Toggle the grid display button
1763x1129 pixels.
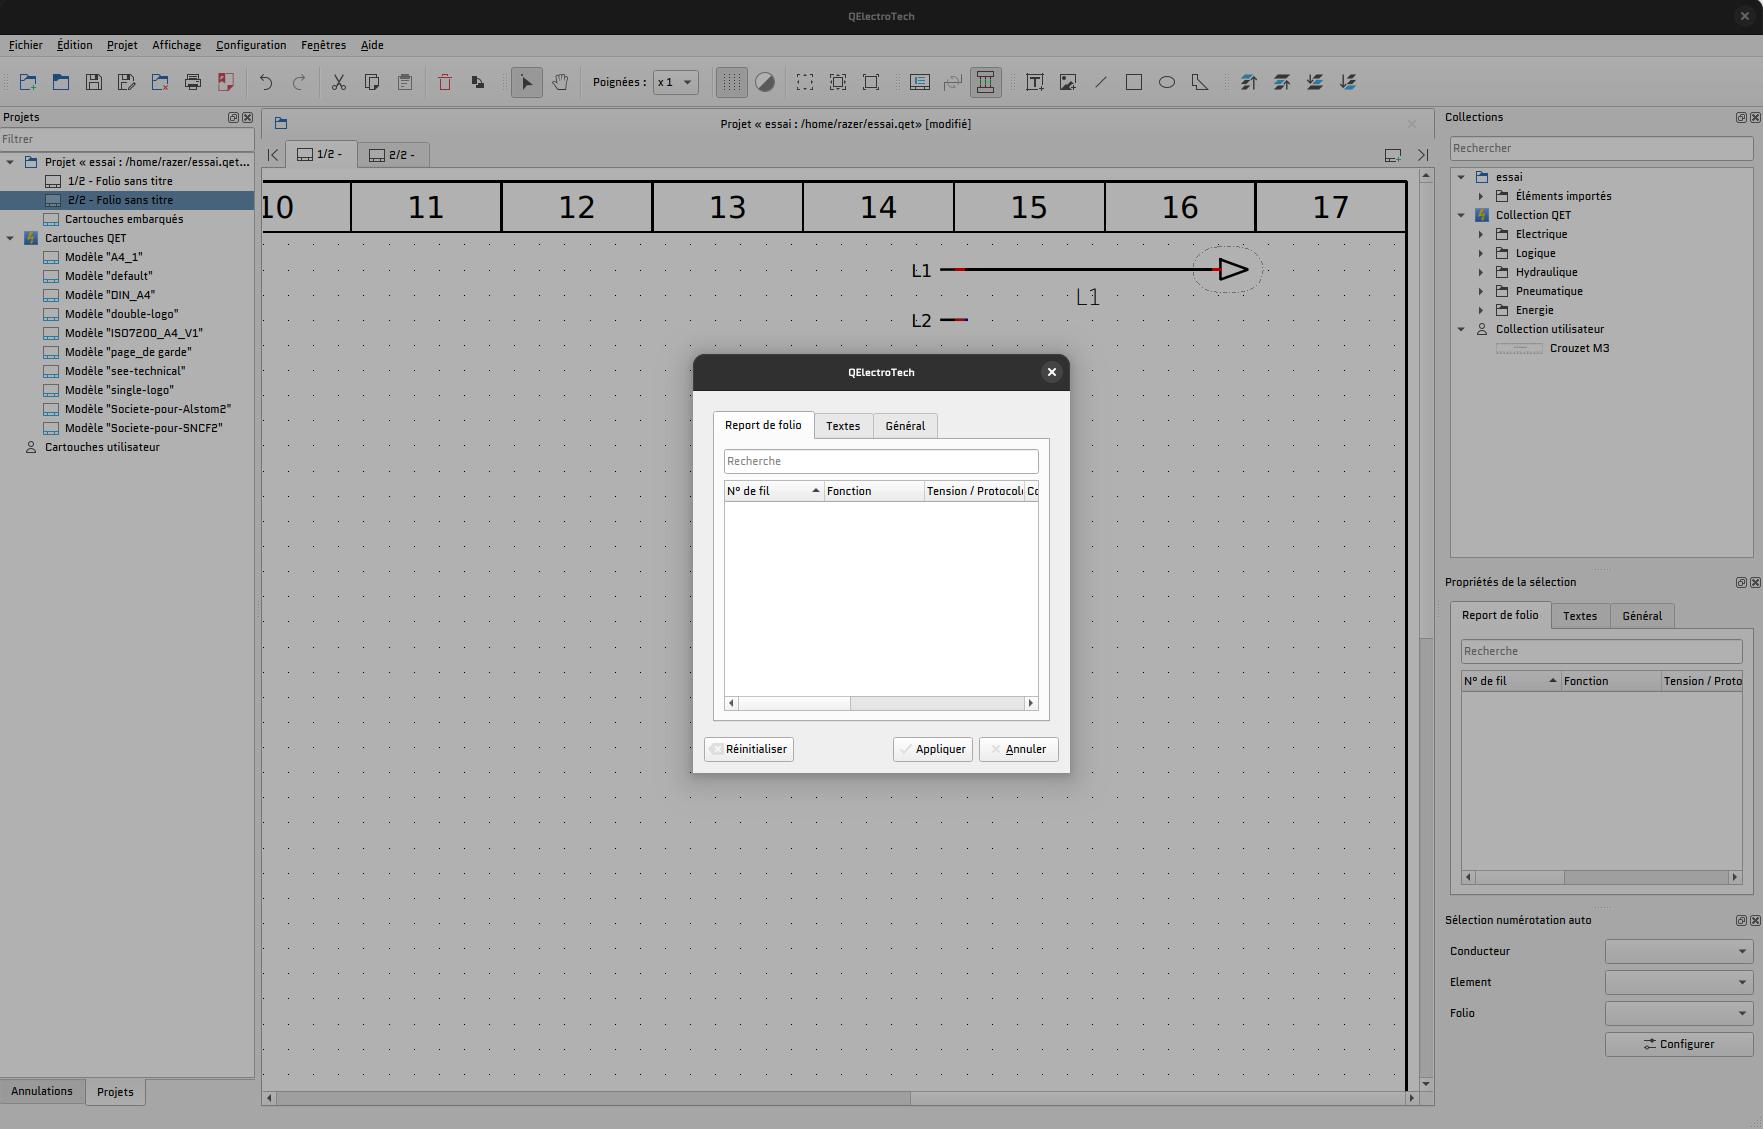[732, 82]
